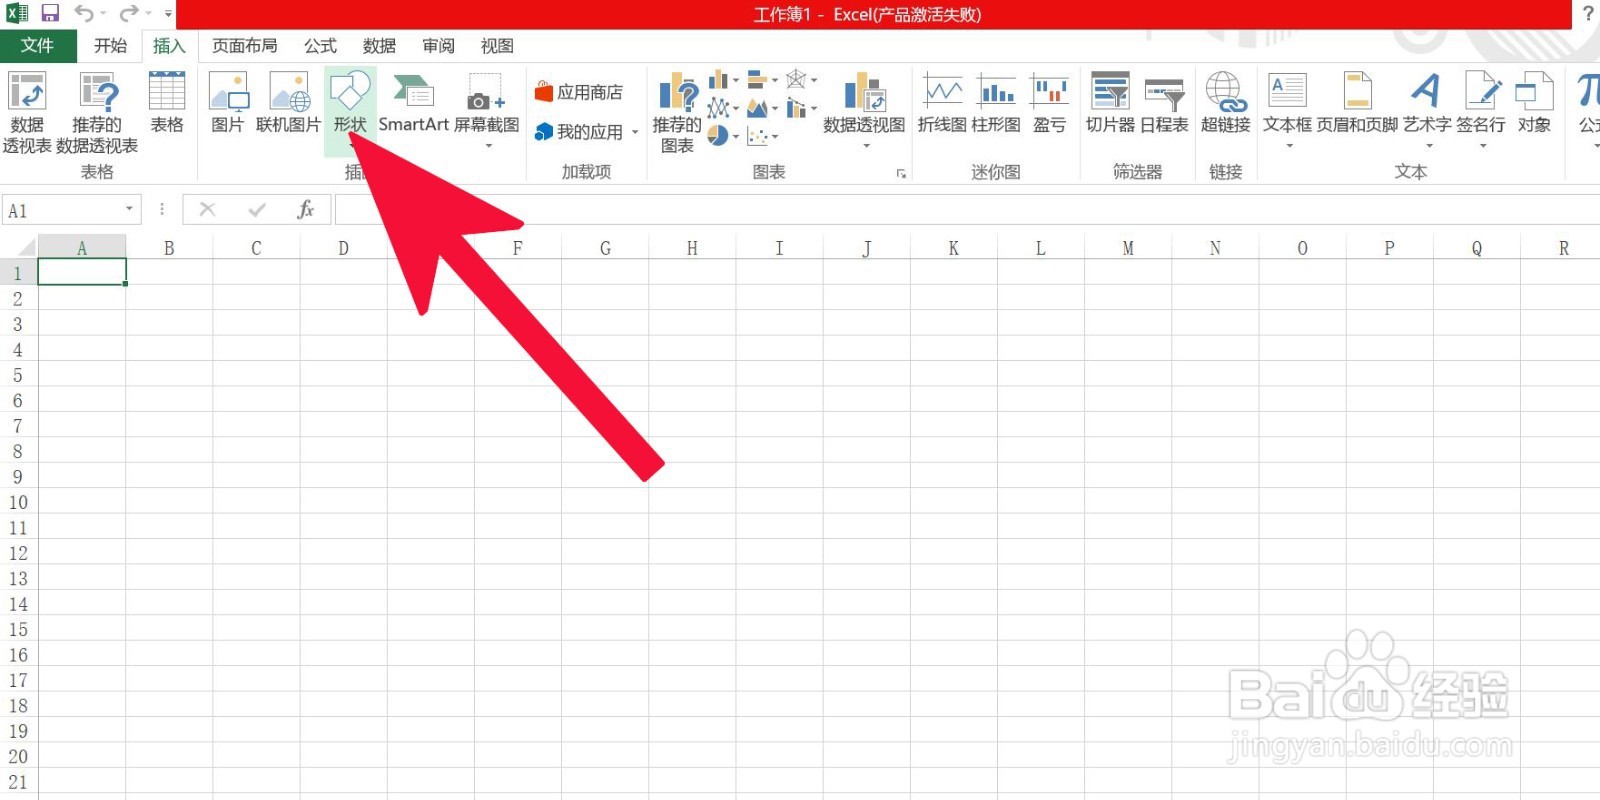Click the Redo button
This screenshot has width=1600, height=800.
click(129, 14)
